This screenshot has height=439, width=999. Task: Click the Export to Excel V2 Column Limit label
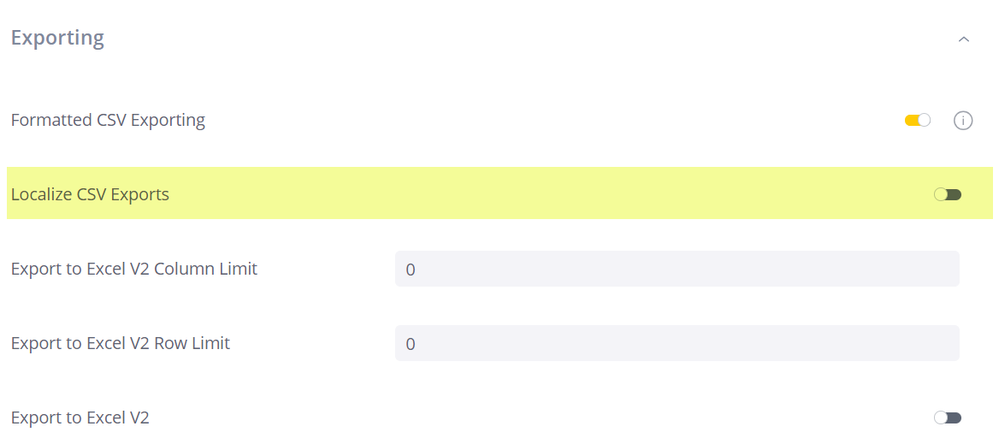point(134,268)
